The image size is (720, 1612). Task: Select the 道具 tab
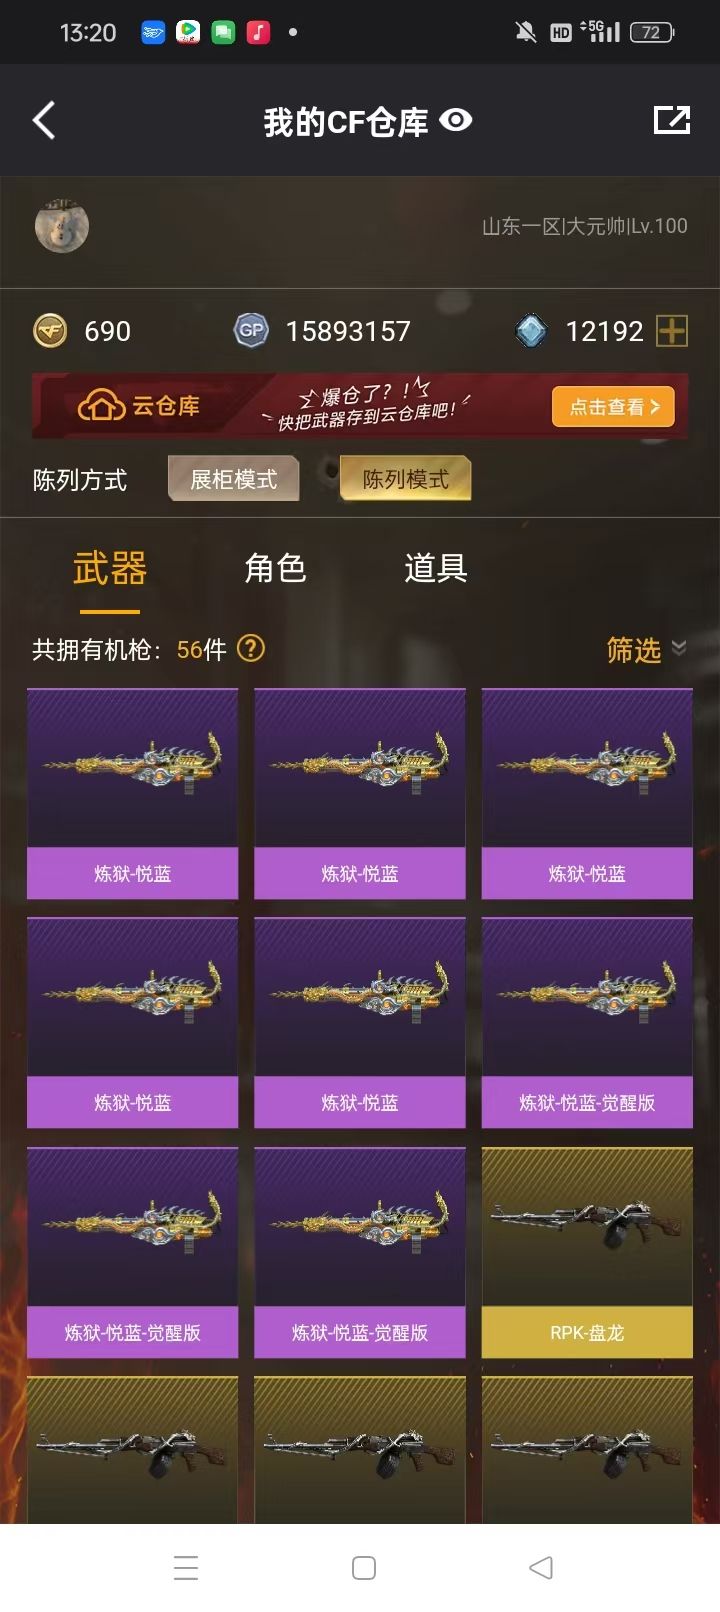coord(436,568)
